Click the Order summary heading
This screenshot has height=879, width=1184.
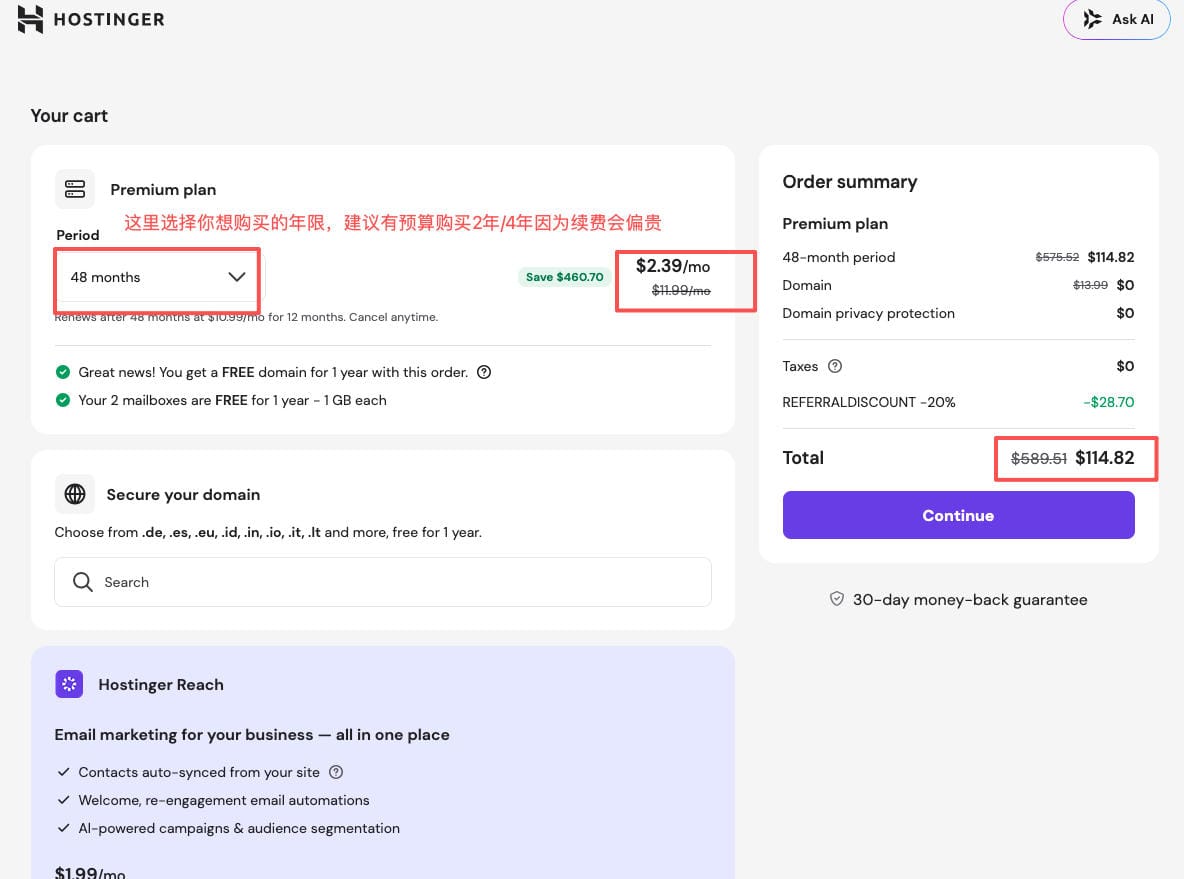849,182
